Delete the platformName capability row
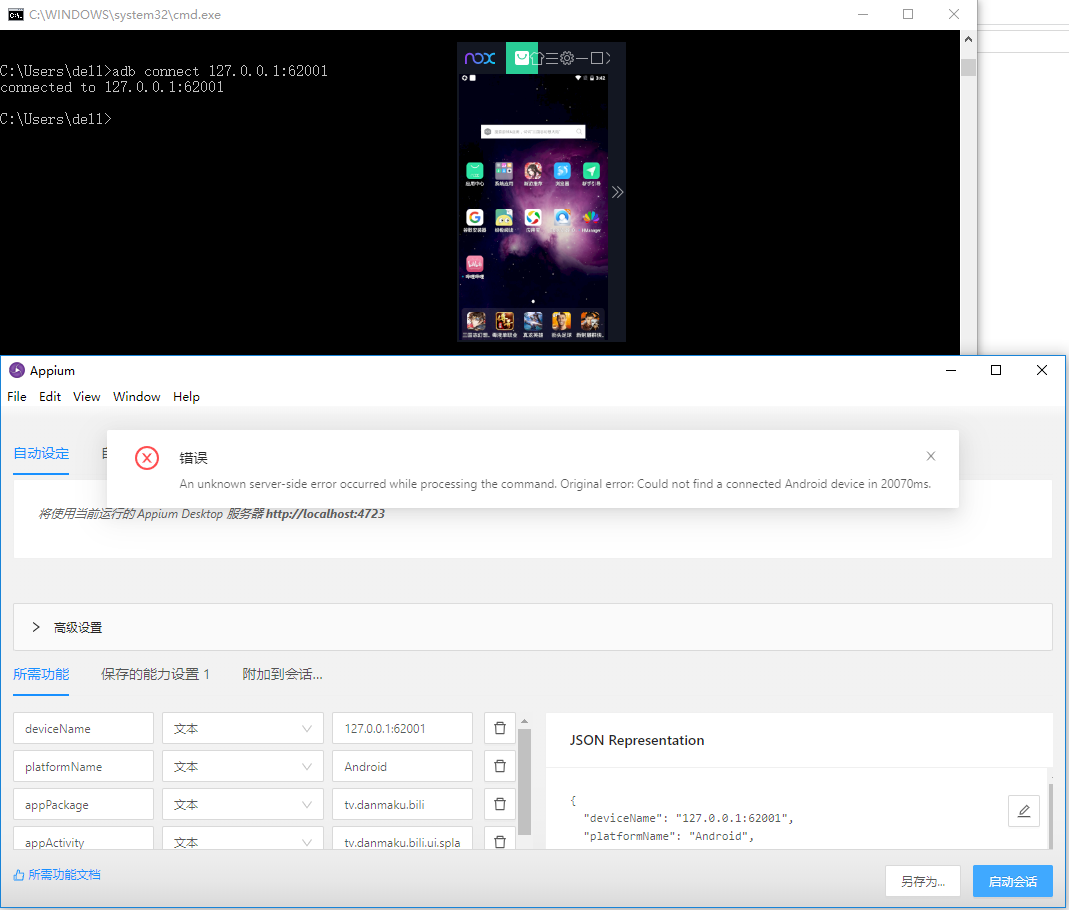 [499, 767]
